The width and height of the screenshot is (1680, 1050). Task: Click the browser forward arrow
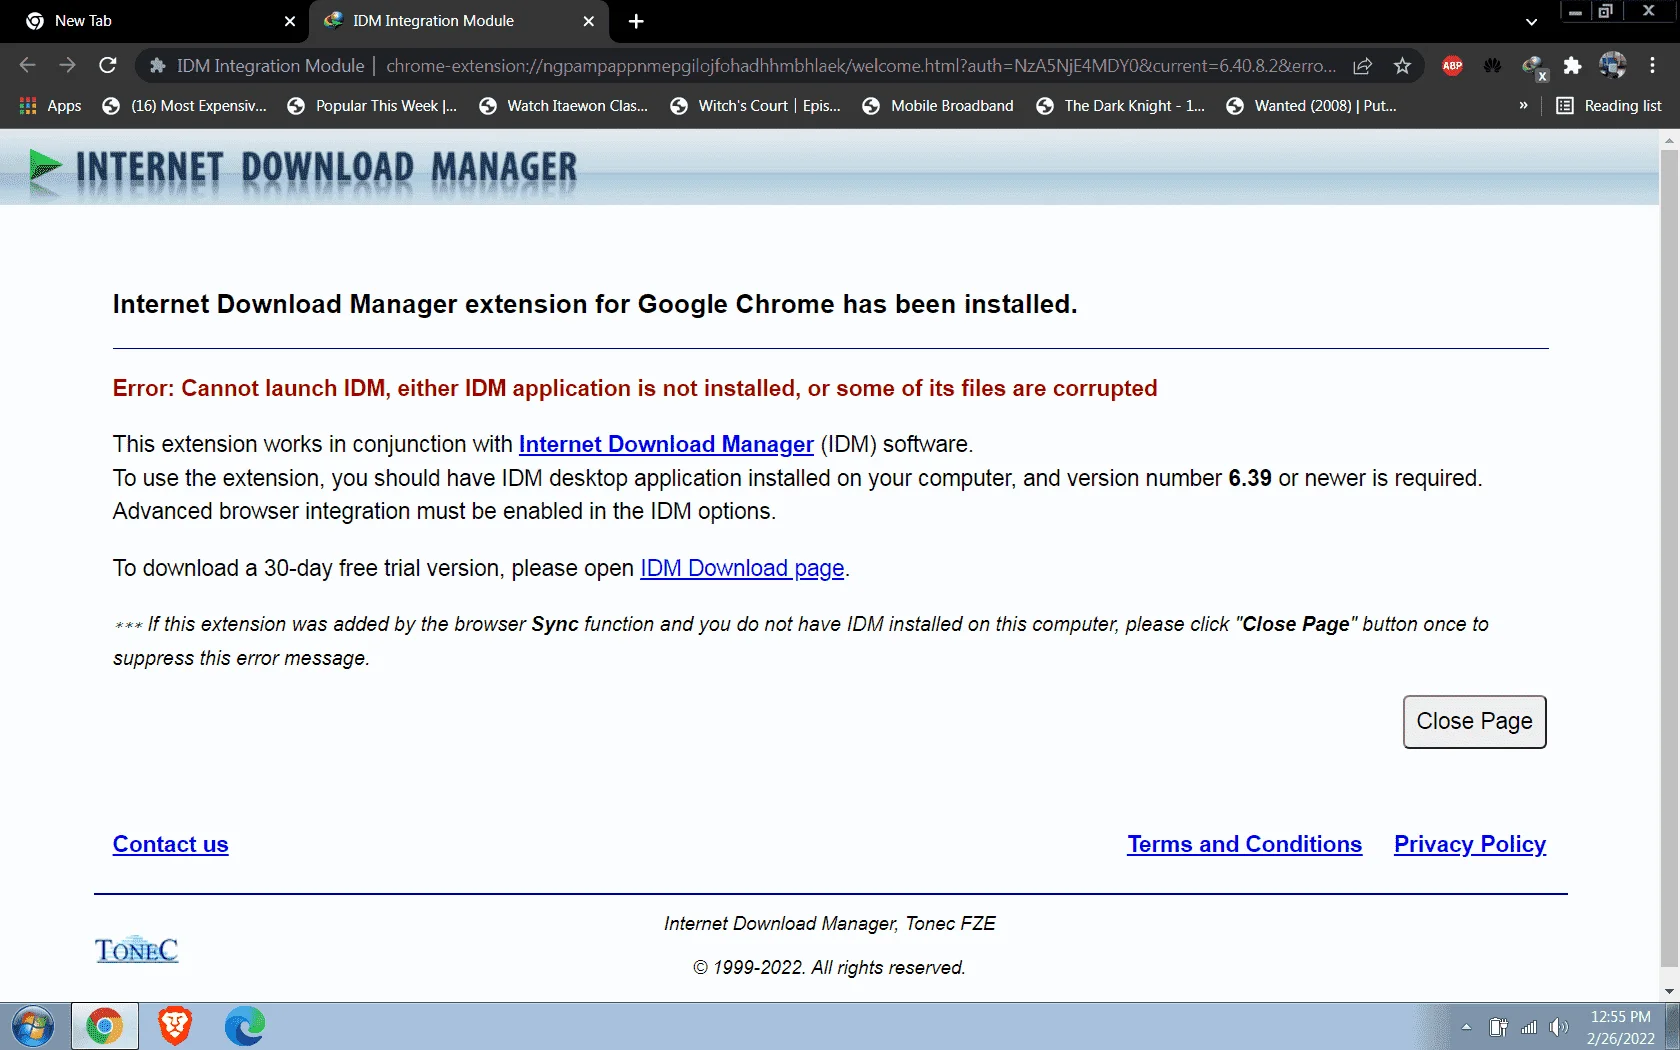tap(67, 65)
